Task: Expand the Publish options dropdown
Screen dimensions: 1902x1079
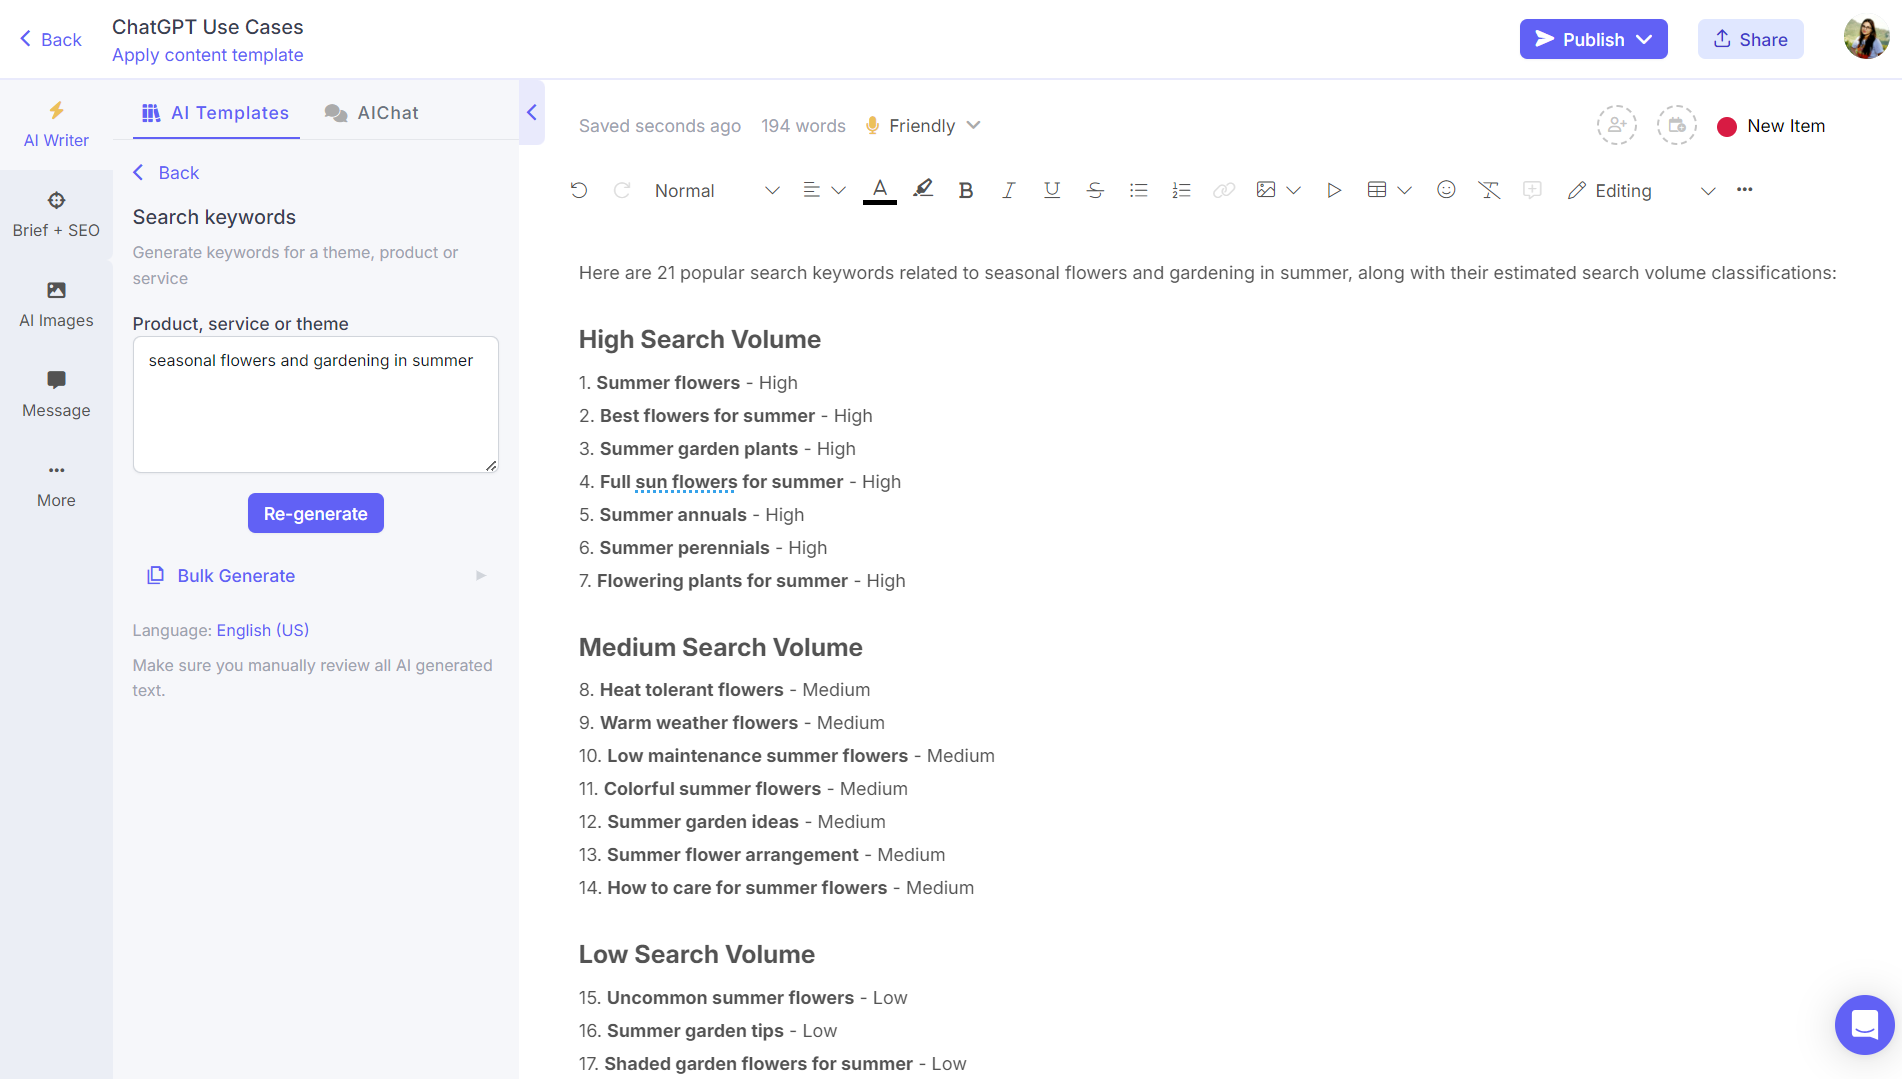Action: point(1645,39)
